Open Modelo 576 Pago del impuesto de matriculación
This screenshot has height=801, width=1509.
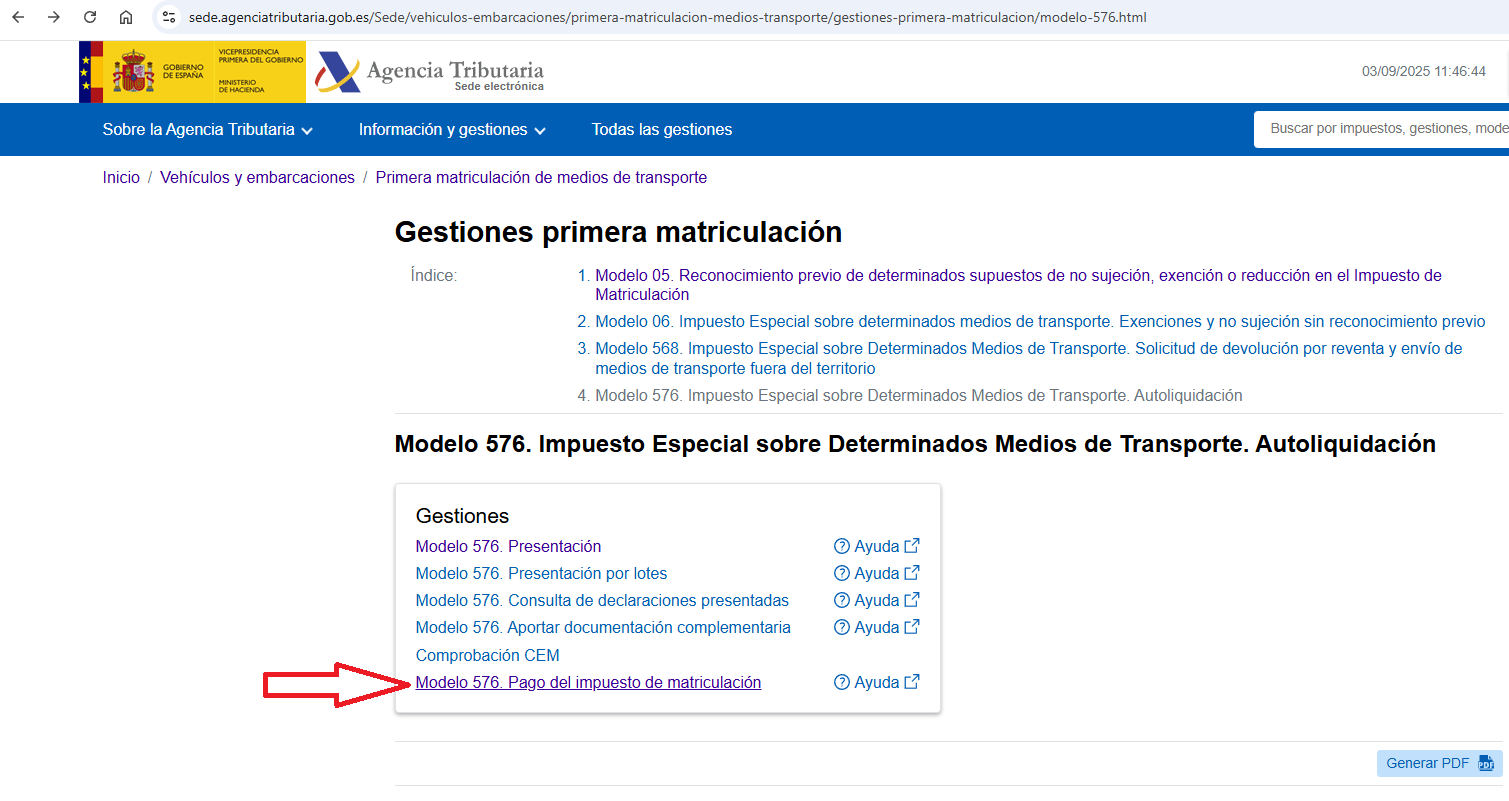click(588, 683)
